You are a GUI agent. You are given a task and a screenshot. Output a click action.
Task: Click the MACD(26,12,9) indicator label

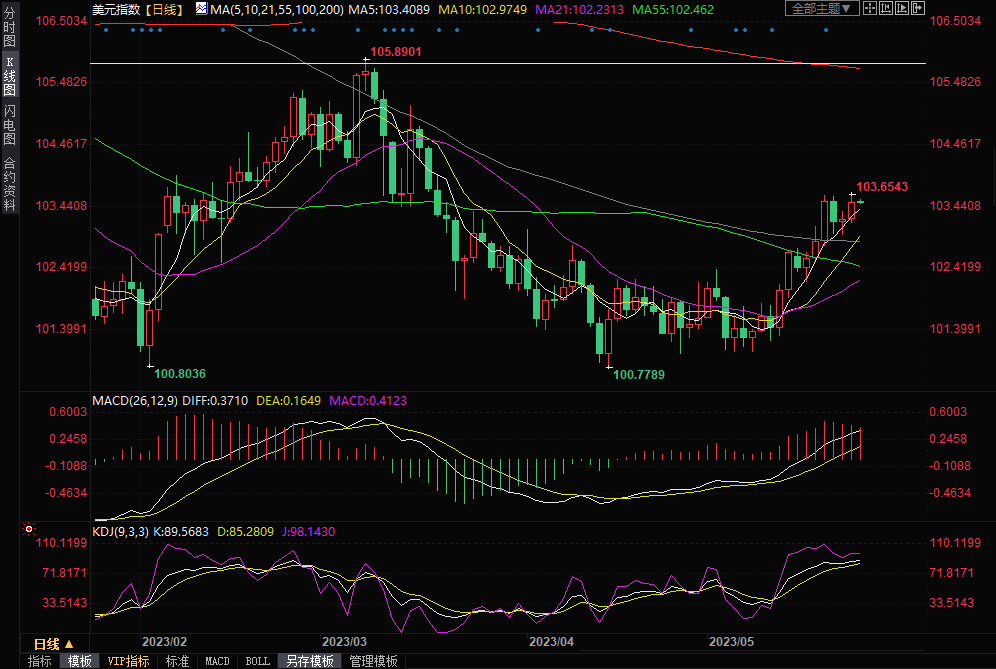[136, 400]
